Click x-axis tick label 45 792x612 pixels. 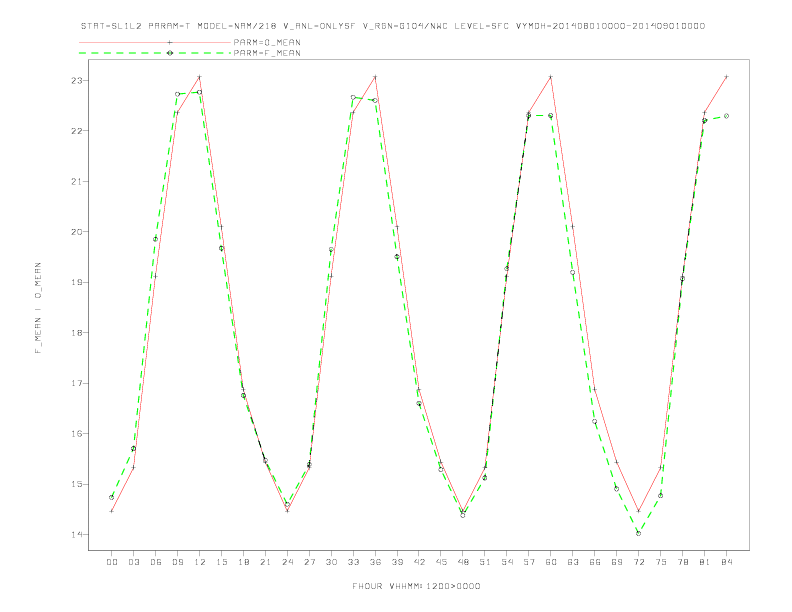[441, 562]
